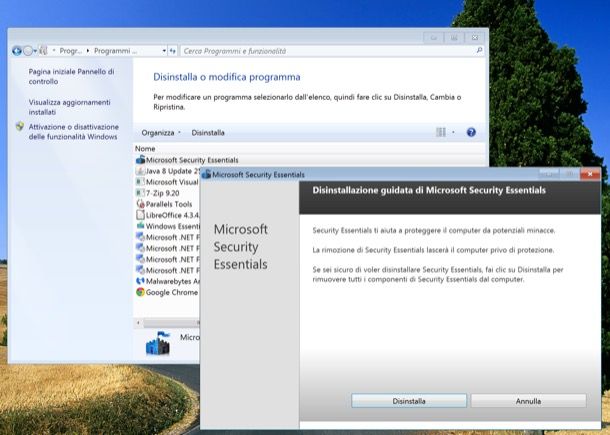Close the Programs and Features window
The width and height of the screenshot is (610, 435).
click(x=475, y=38)
